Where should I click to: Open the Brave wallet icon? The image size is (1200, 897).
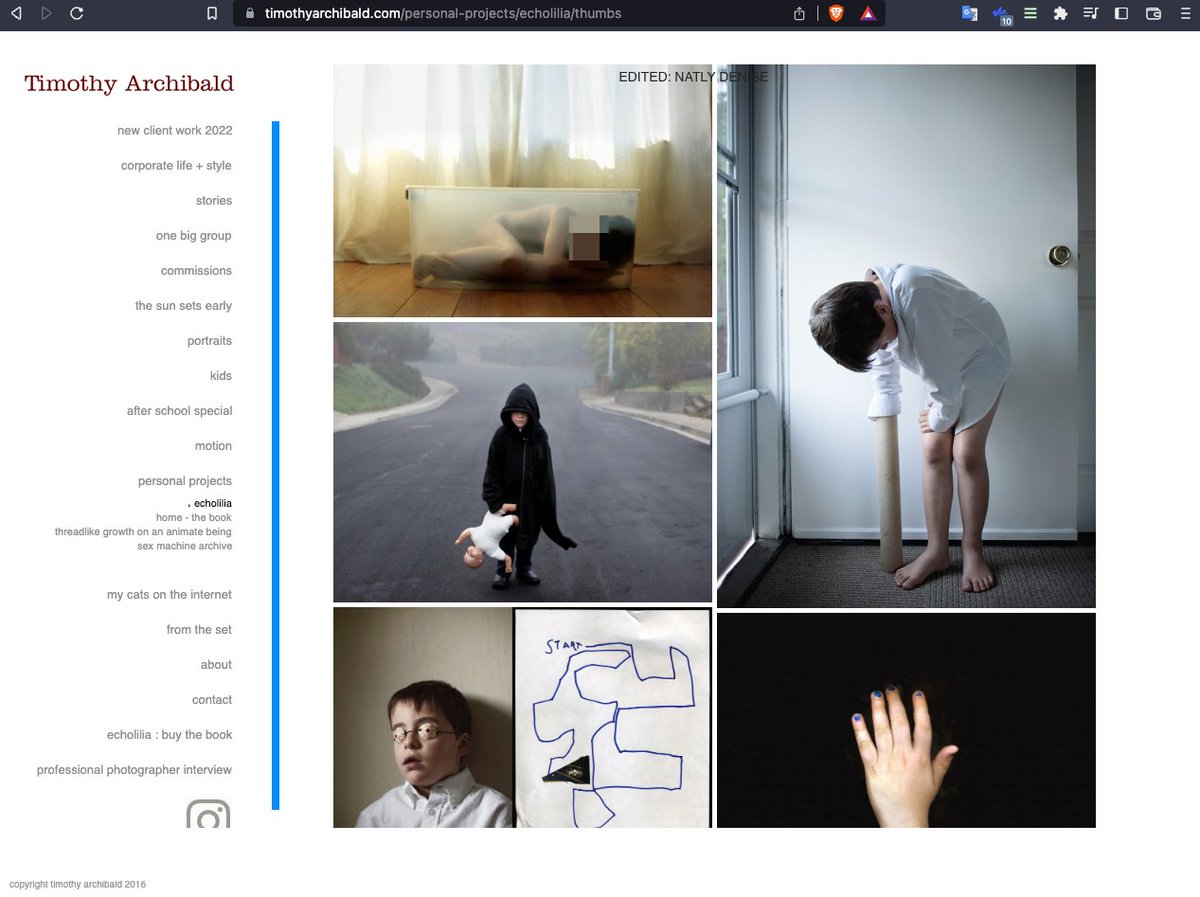click(x=1153, y=14)
